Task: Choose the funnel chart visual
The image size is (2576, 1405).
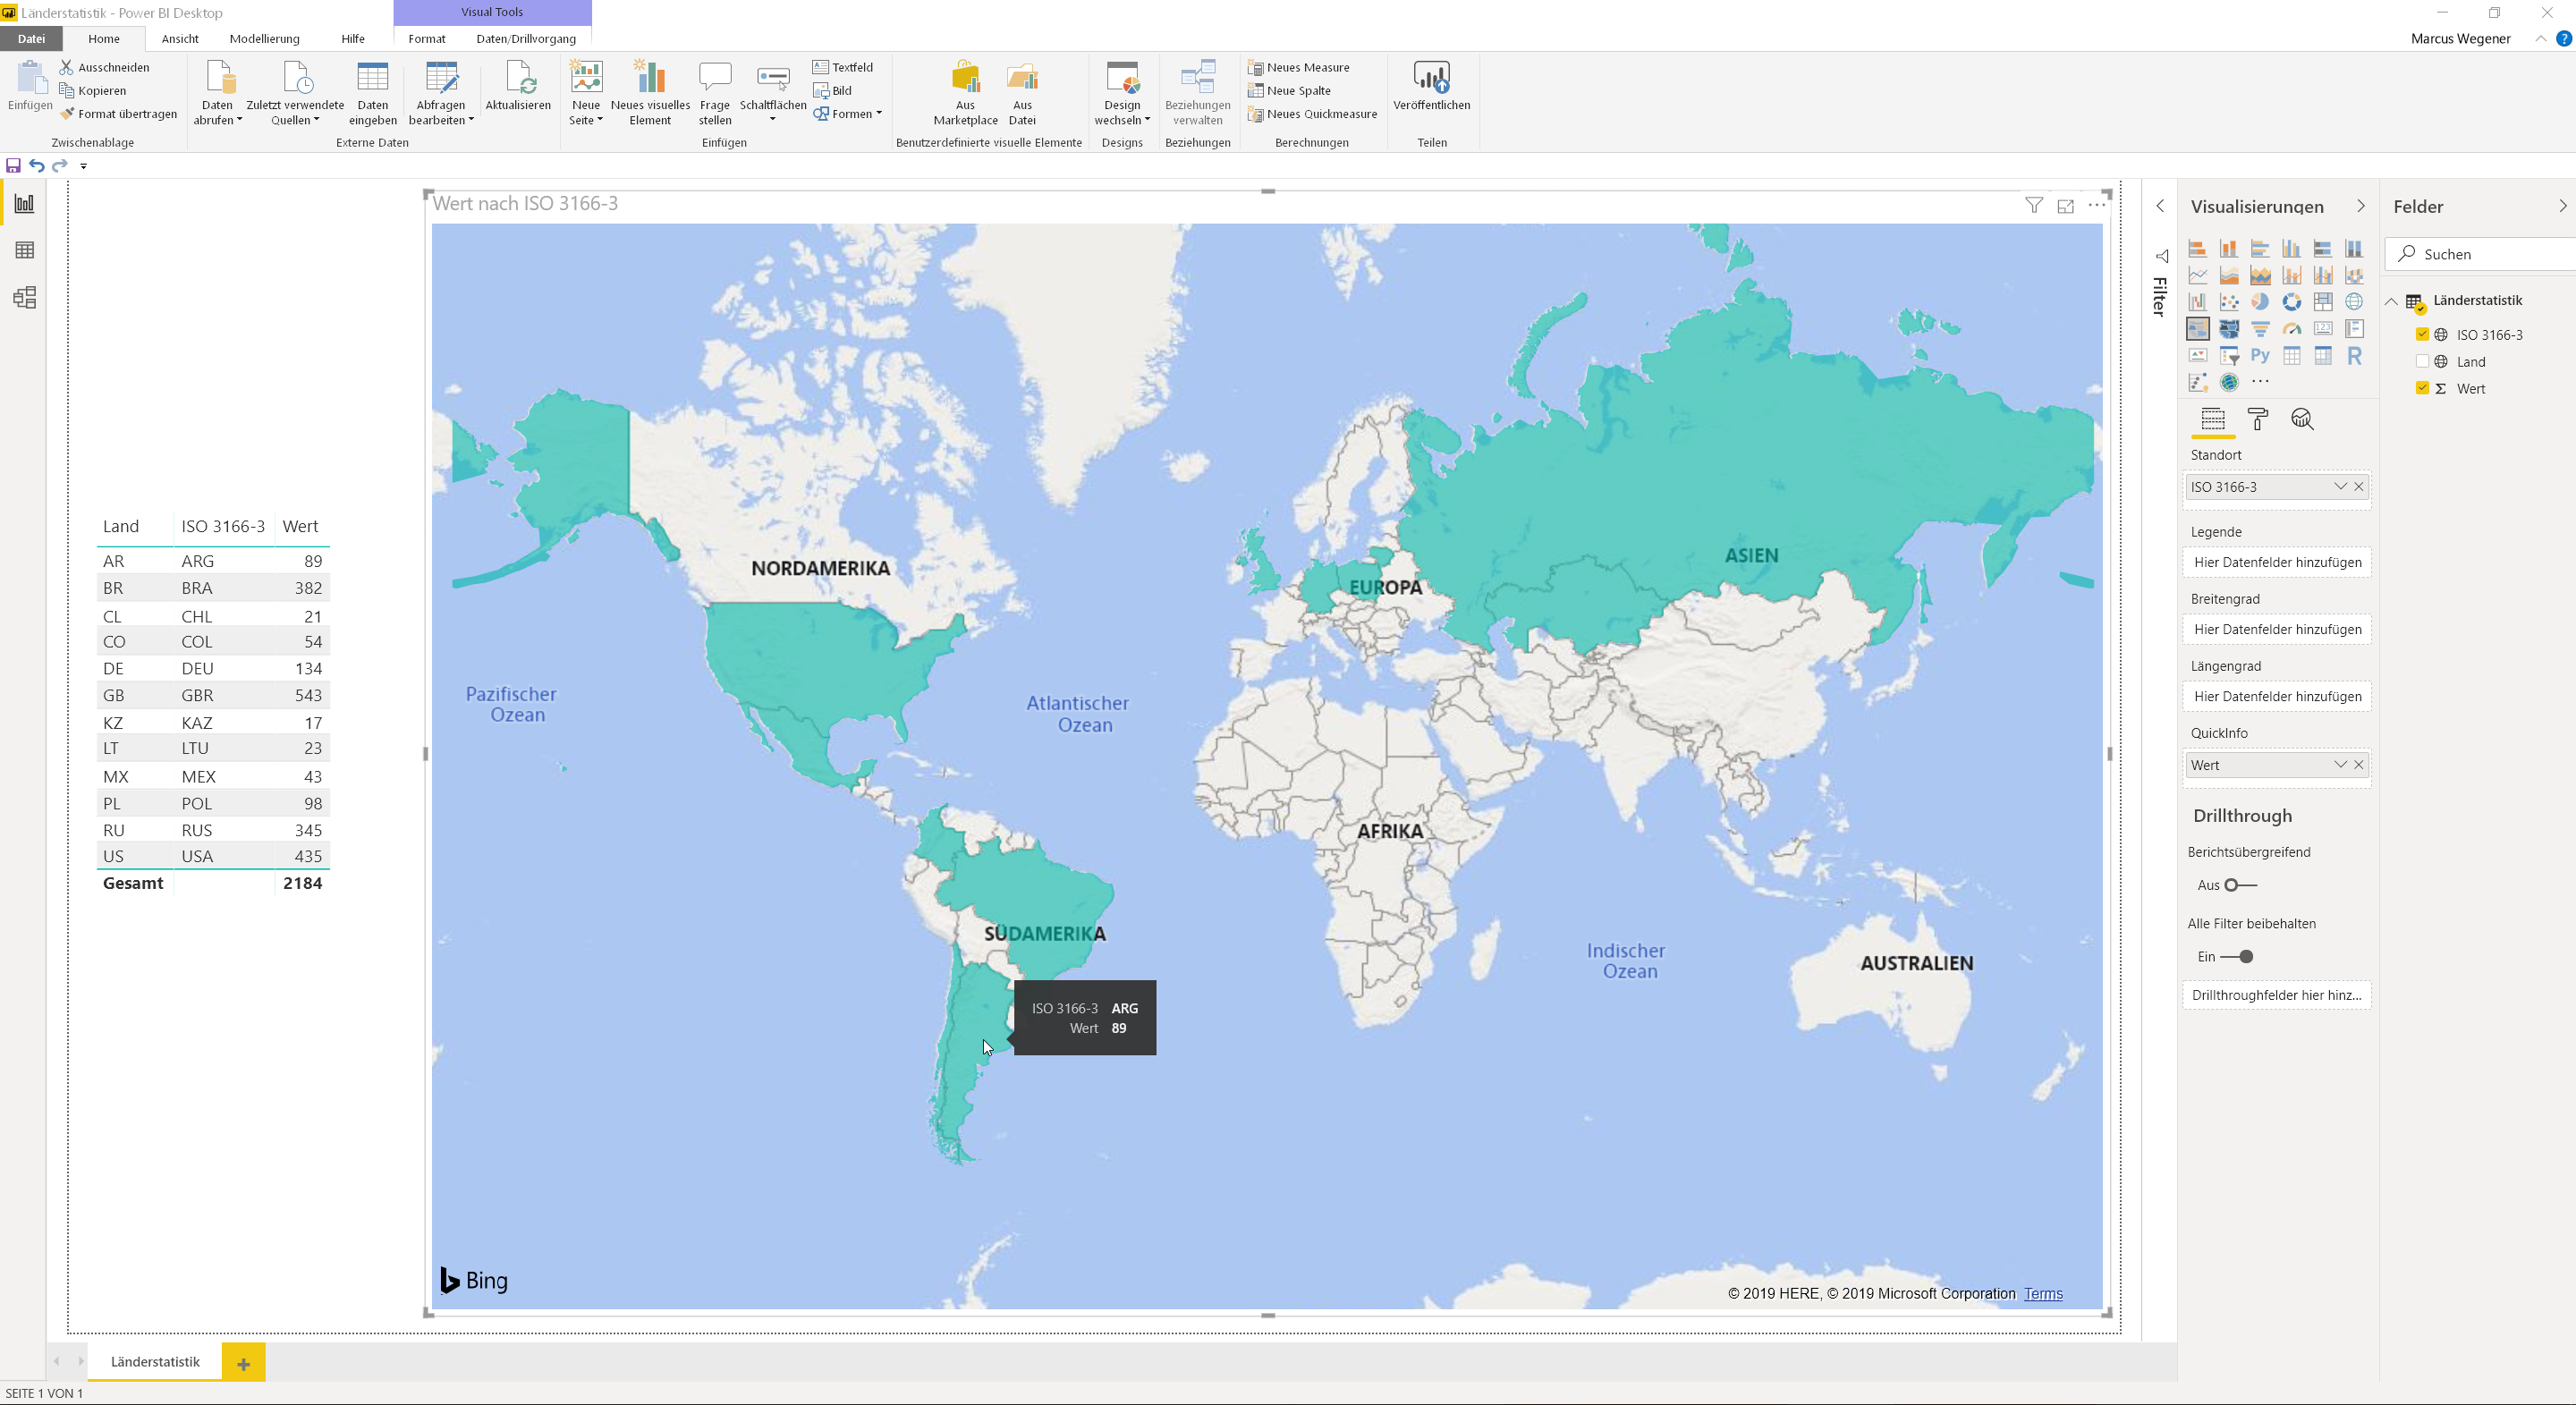Action: (2260, 329)
